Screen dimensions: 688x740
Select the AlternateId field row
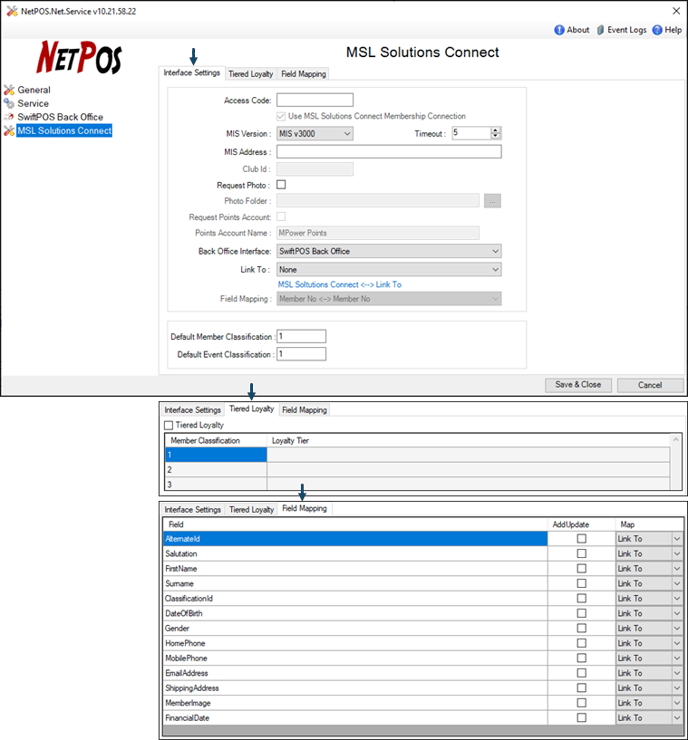coord(355,538)
